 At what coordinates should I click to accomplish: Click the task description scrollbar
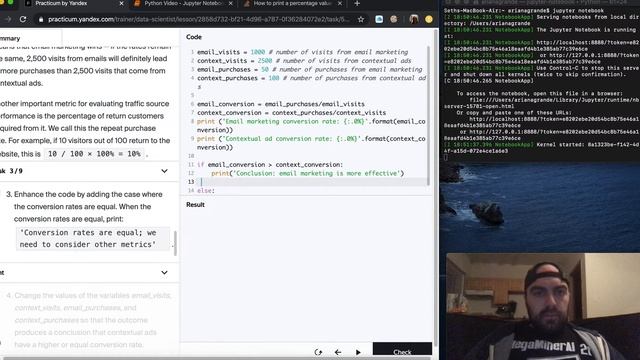pos(175,244)
